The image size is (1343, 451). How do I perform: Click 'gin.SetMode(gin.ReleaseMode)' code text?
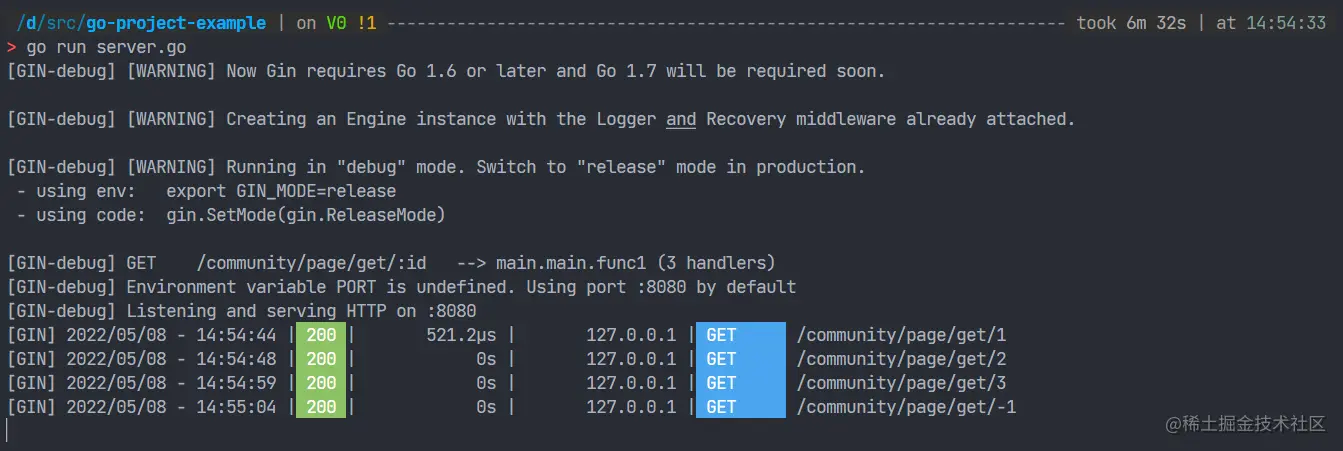point(306,215)
